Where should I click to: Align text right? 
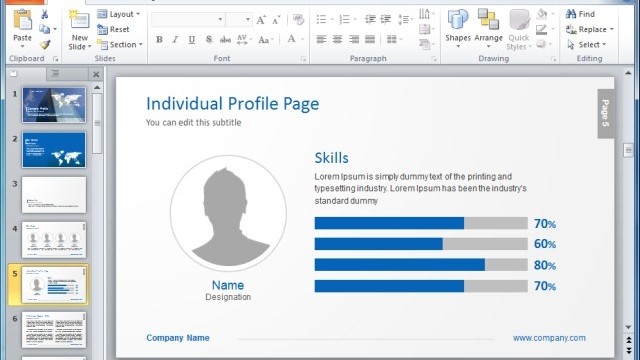point(354,39)
